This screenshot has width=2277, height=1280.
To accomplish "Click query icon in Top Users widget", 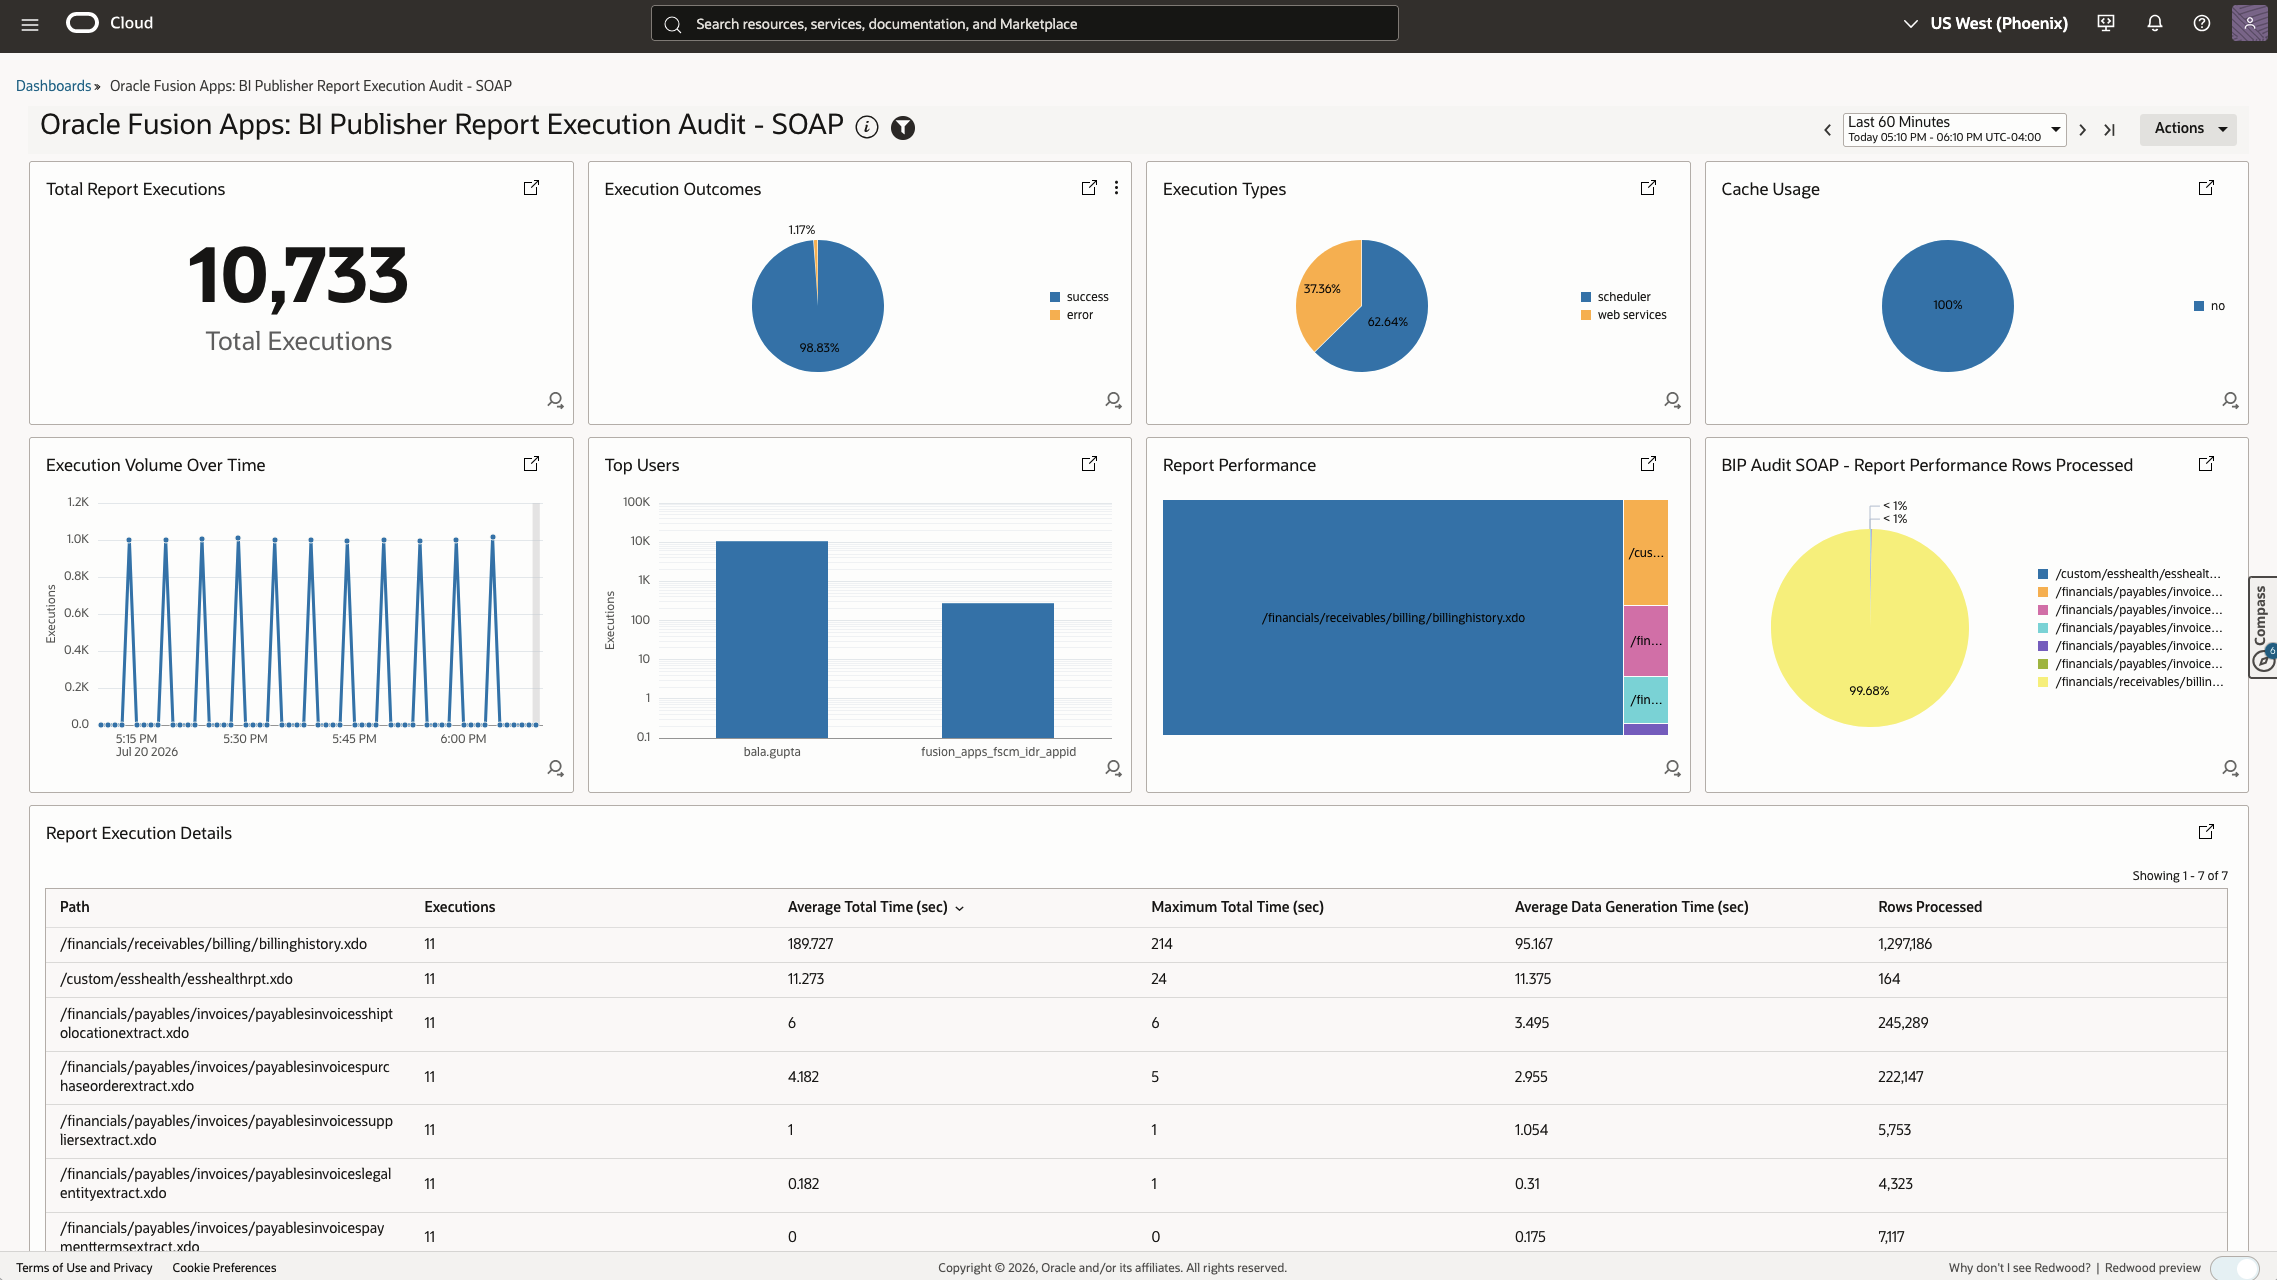I will pos(1113,768).
